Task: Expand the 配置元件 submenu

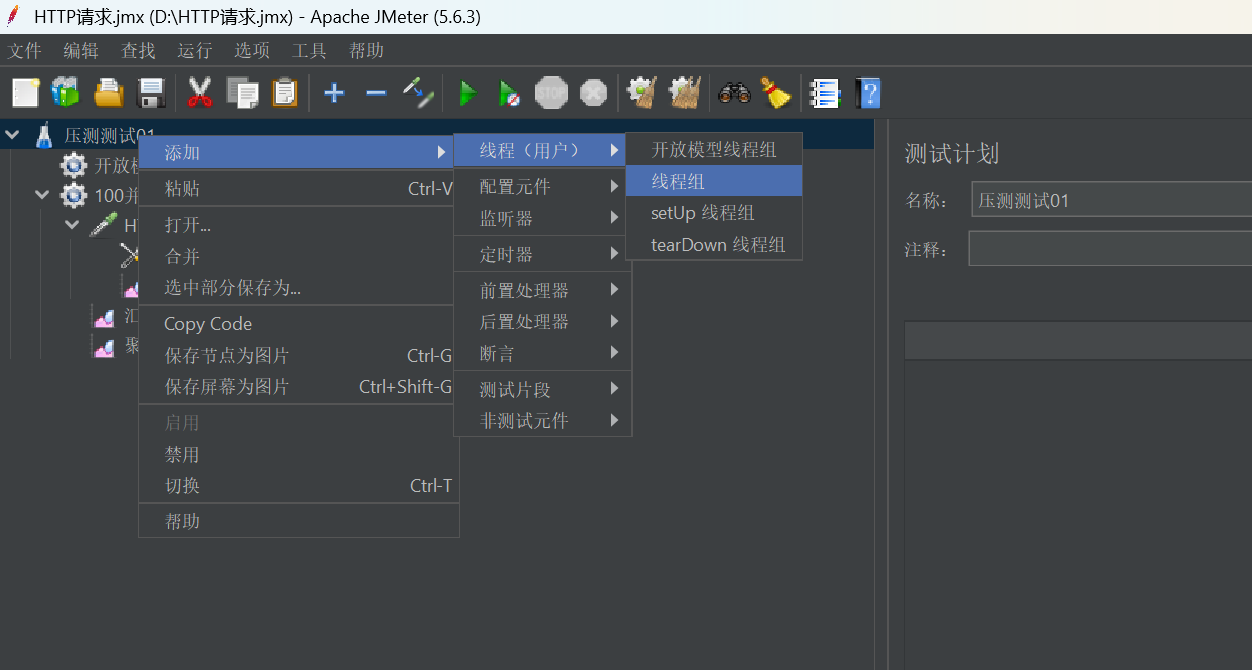Action: 542,186
